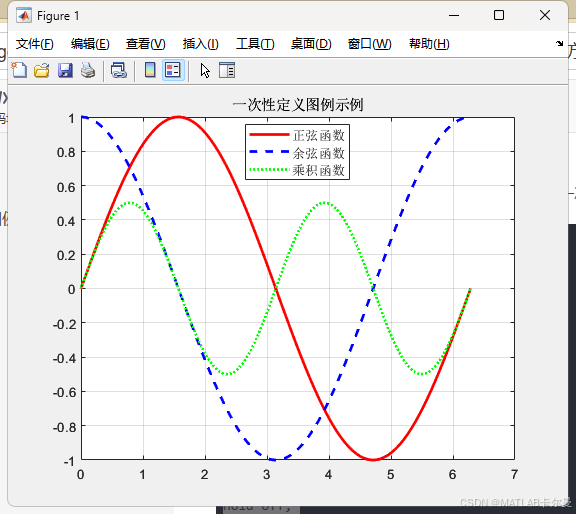
Task: Click the green dotted sample in legend
Action: click(x=269, y=169)
